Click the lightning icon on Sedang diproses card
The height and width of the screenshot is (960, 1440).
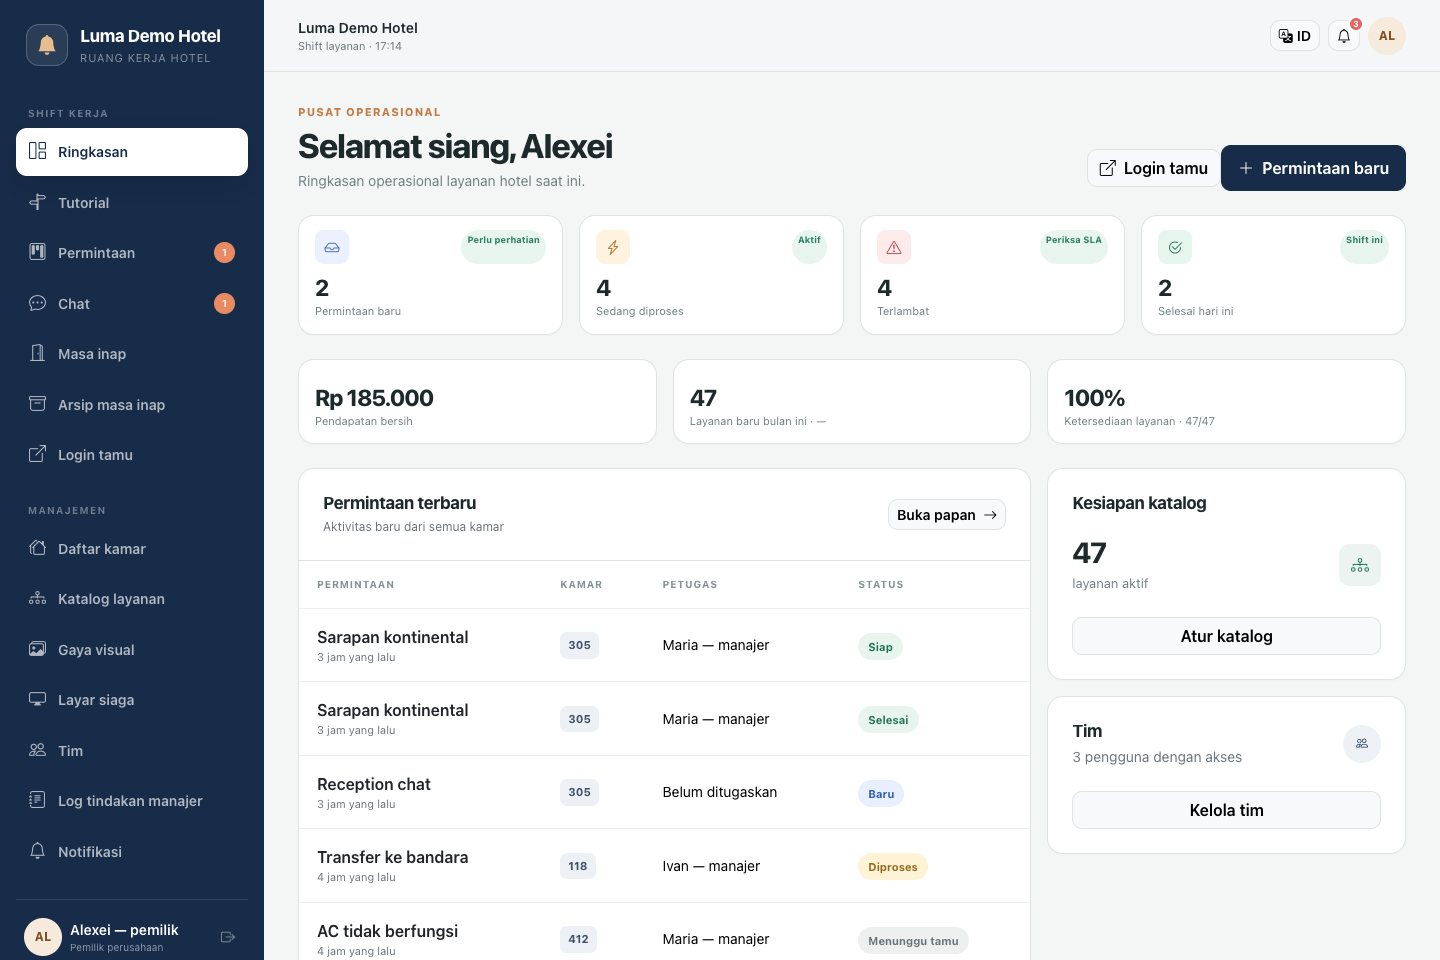(x=613, y=247)
